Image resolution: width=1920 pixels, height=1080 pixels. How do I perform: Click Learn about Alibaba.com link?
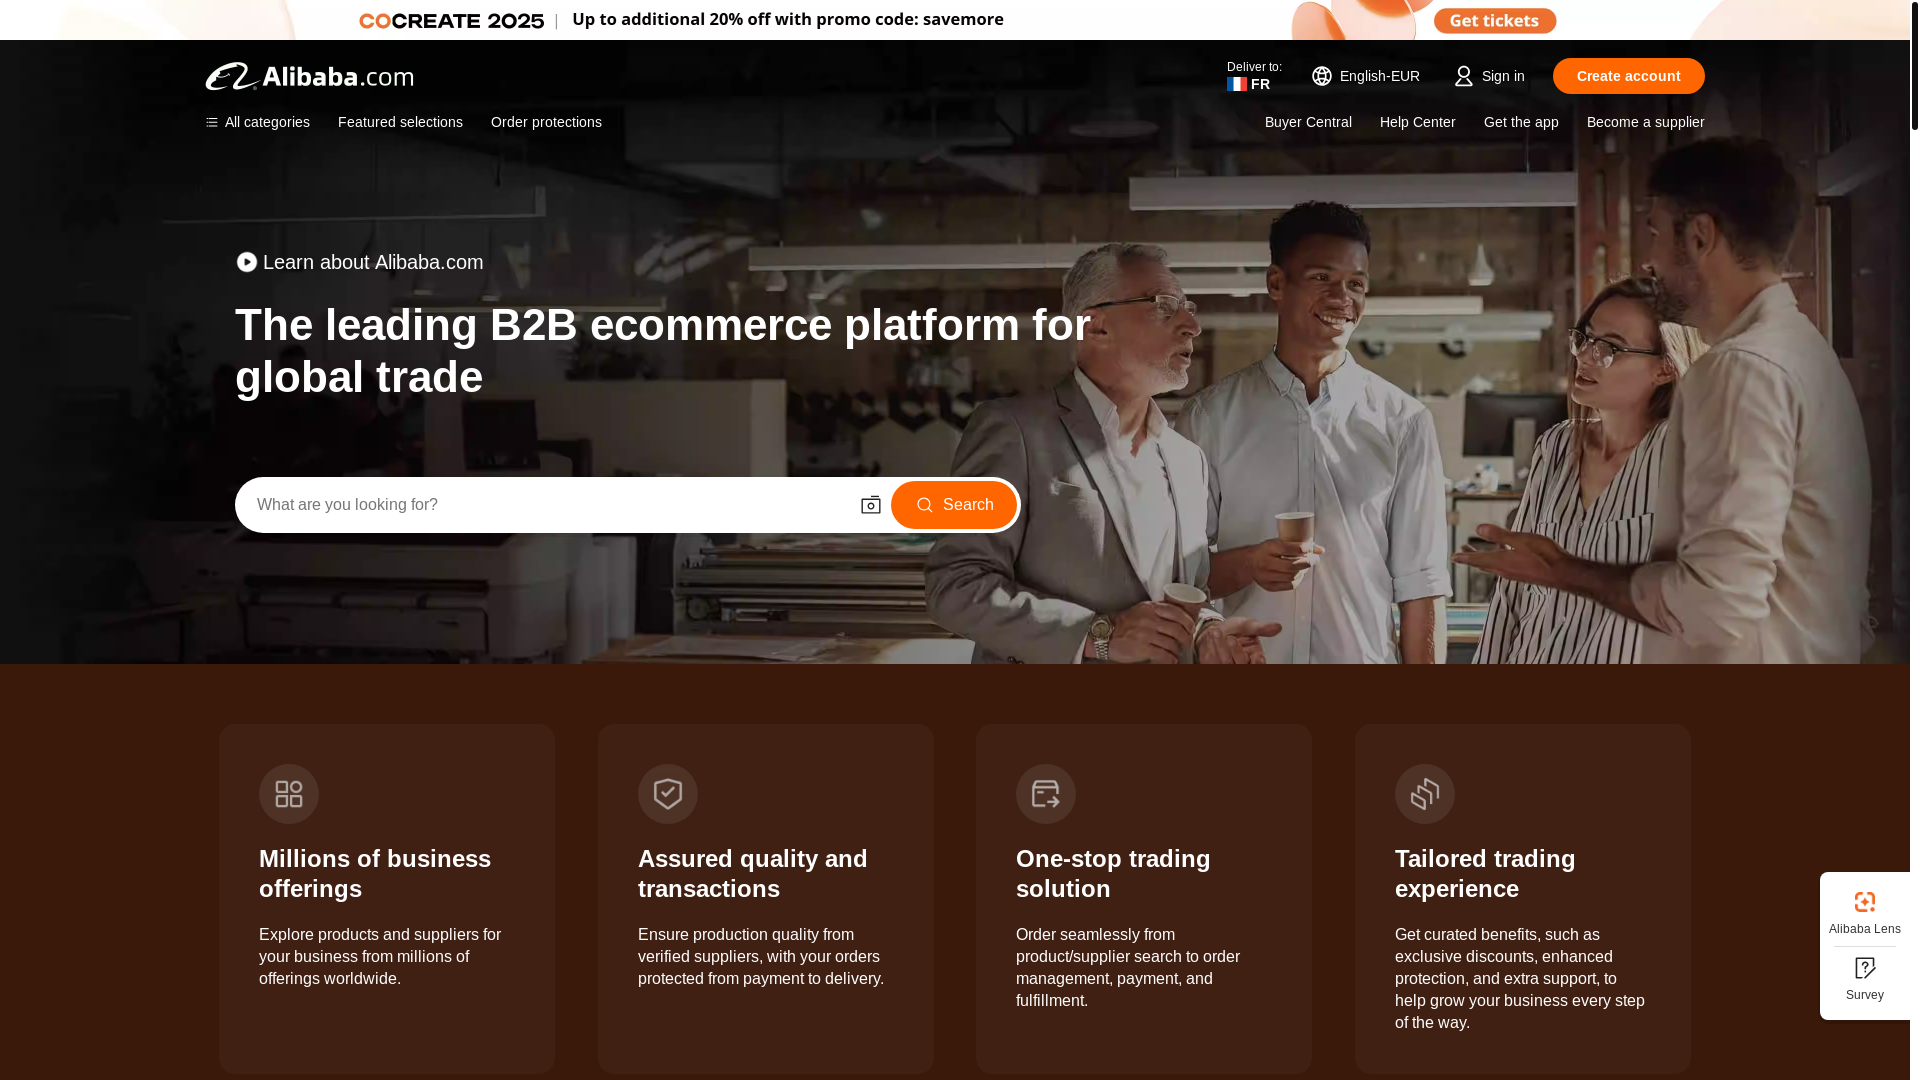(x=372, y=262)
